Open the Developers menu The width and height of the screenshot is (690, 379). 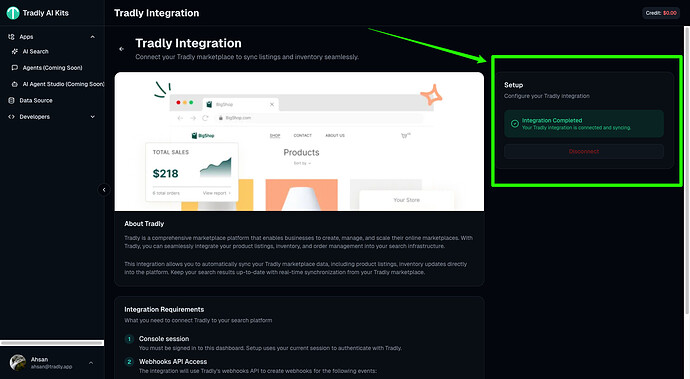tap(34, 117)
